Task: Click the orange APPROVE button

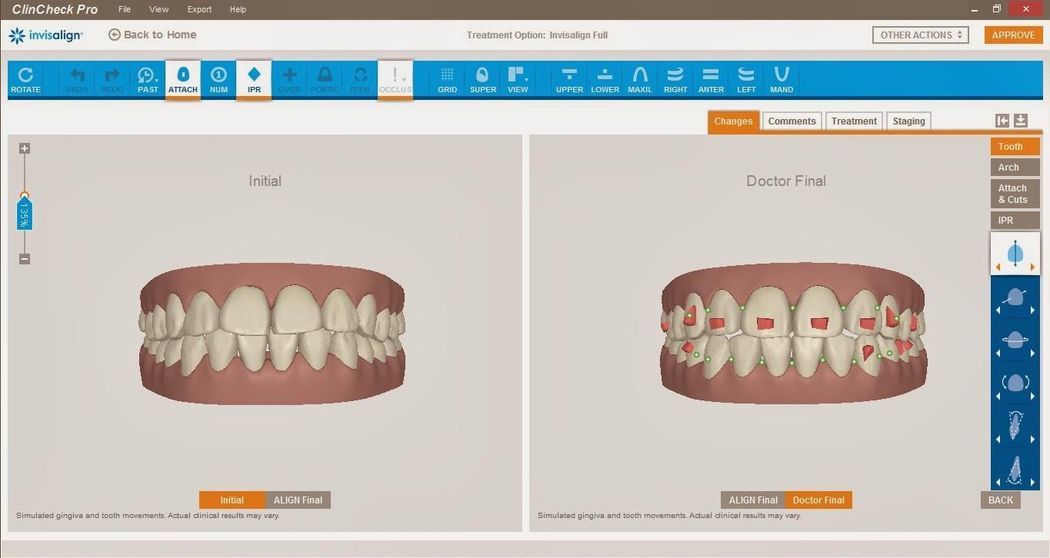Action: click(1013, 35)
